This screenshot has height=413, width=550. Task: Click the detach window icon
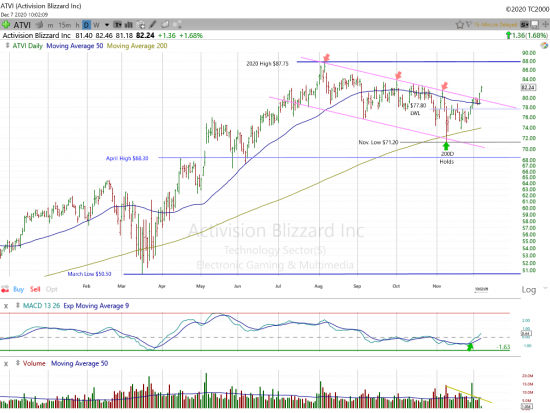pos(535,25)
